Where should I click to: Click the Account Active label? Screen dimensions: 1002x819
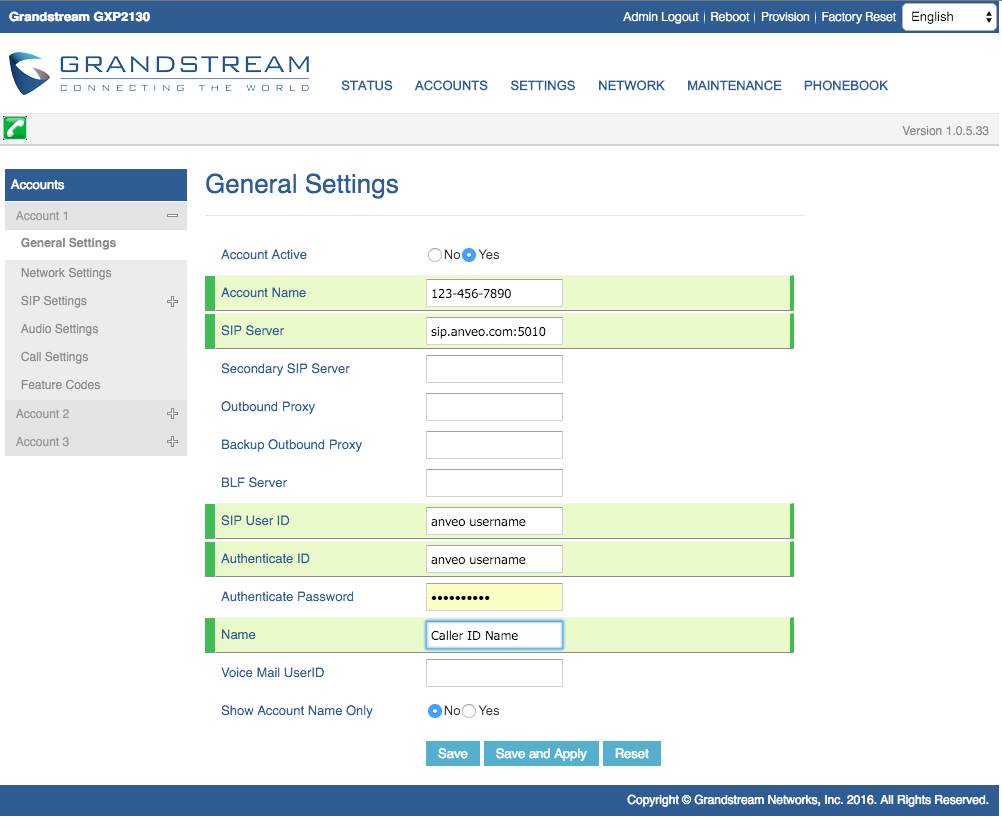tap(264, 255)
